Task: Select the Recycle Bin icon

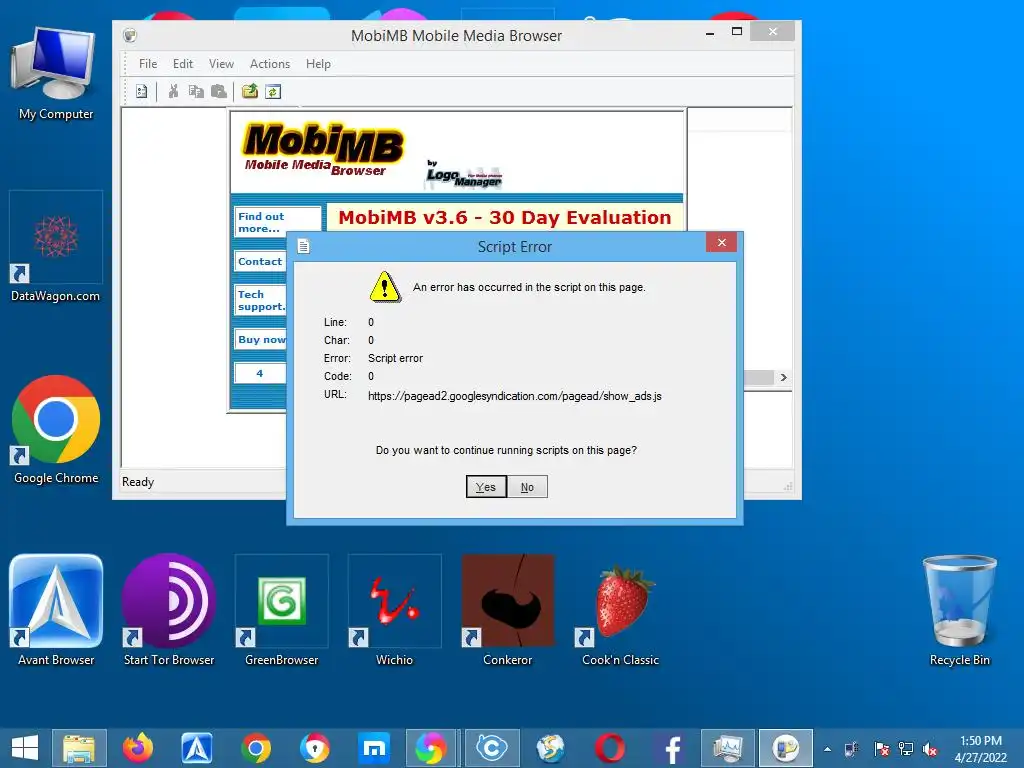Action: 959,610
